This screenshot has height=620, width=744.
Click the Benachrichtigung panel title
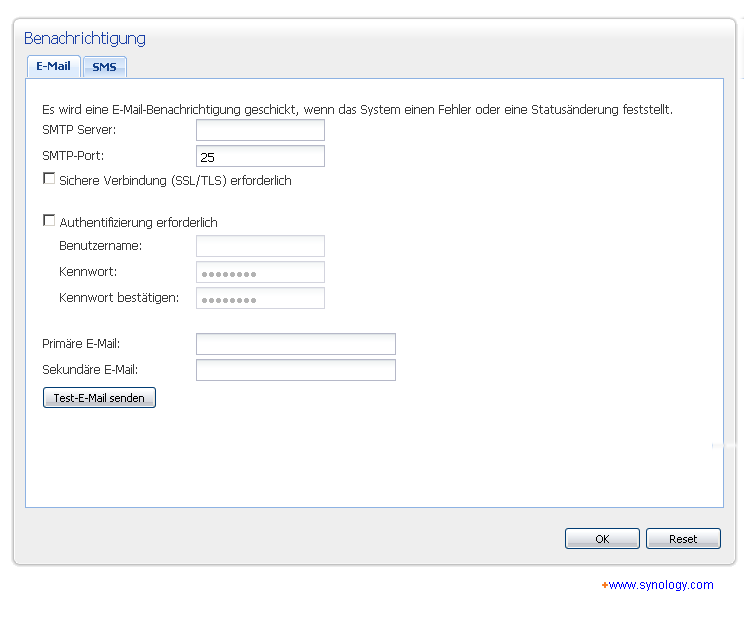point(85,38)
